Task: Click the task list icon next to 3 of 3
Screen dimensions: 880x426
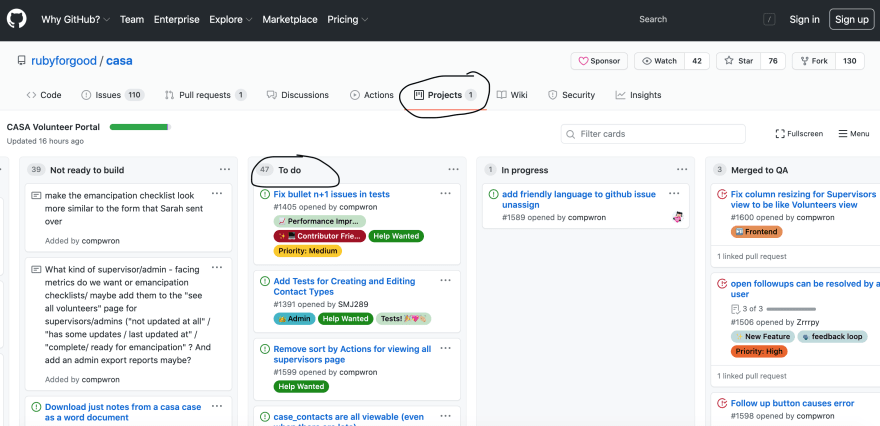Action: point(735,309)
